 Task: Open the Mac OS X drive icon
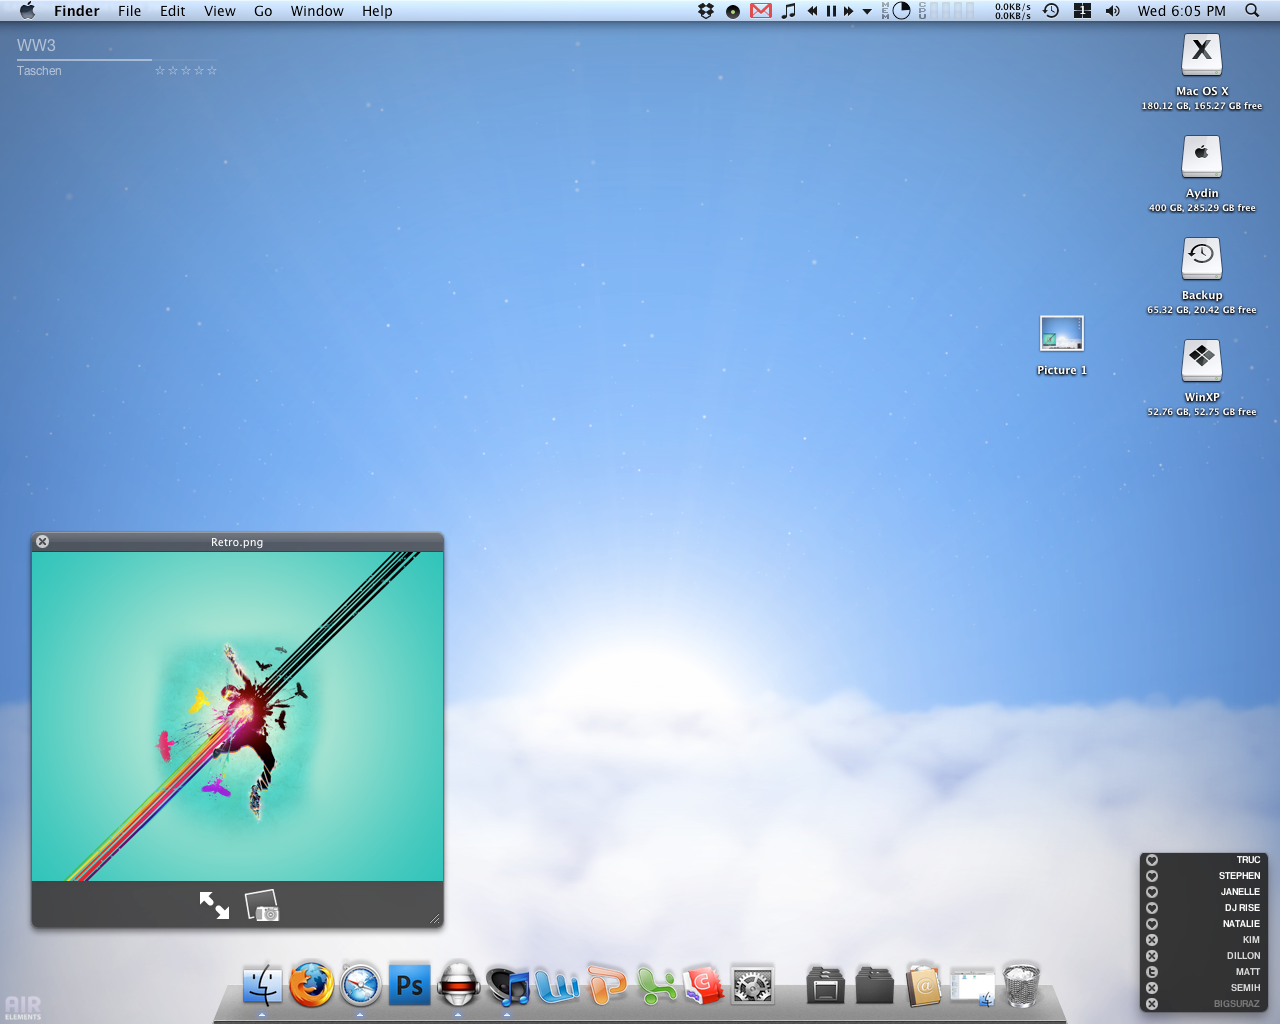click(x=1202, y=55)
